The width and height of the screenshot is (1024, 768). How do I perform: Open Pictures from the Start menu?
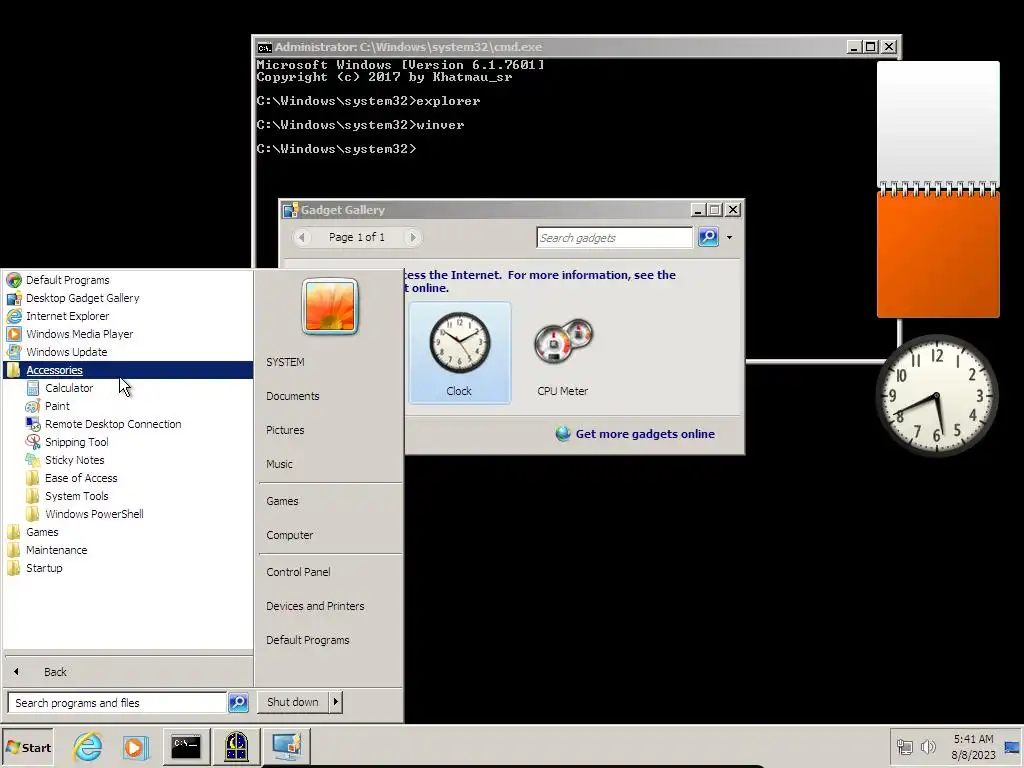click(x=285, y=430)
